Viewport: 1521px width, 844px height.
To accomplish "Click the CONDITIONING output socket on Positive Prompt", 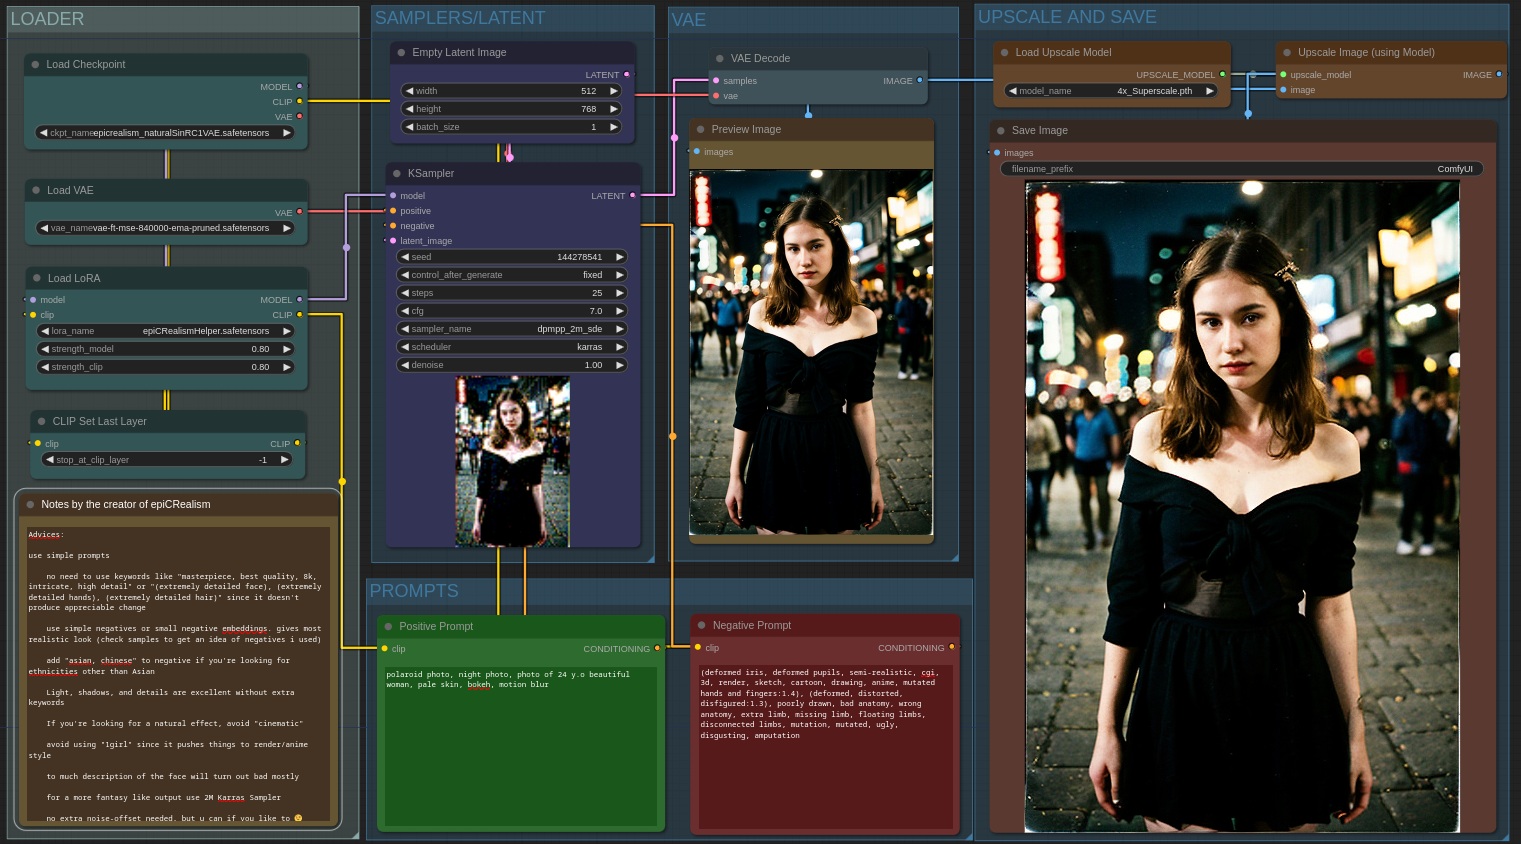I will point(657,648).
